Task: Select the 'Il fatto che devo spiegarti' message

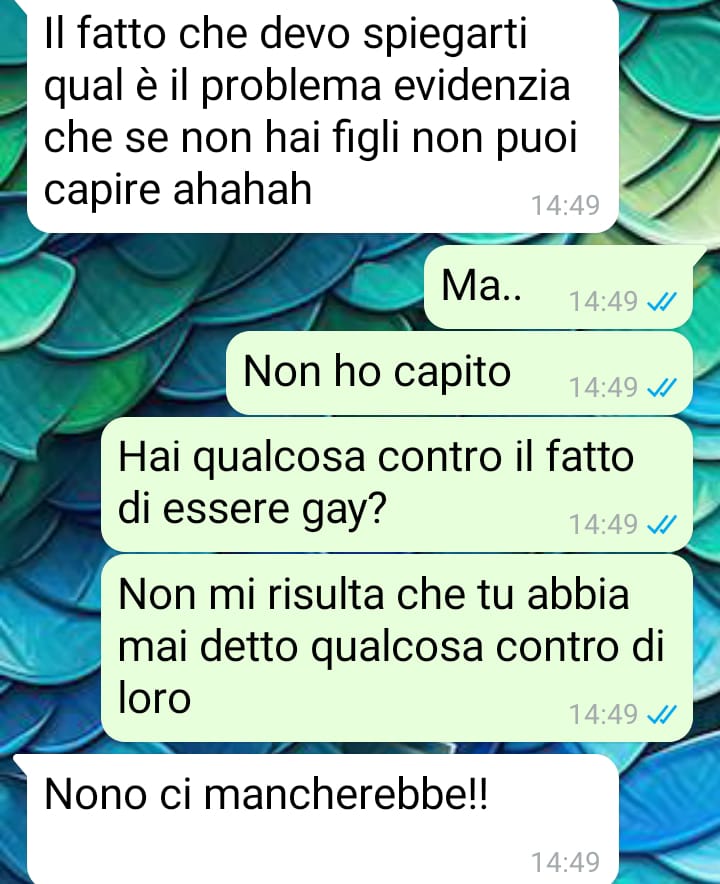Action: [x=323, y=116]
